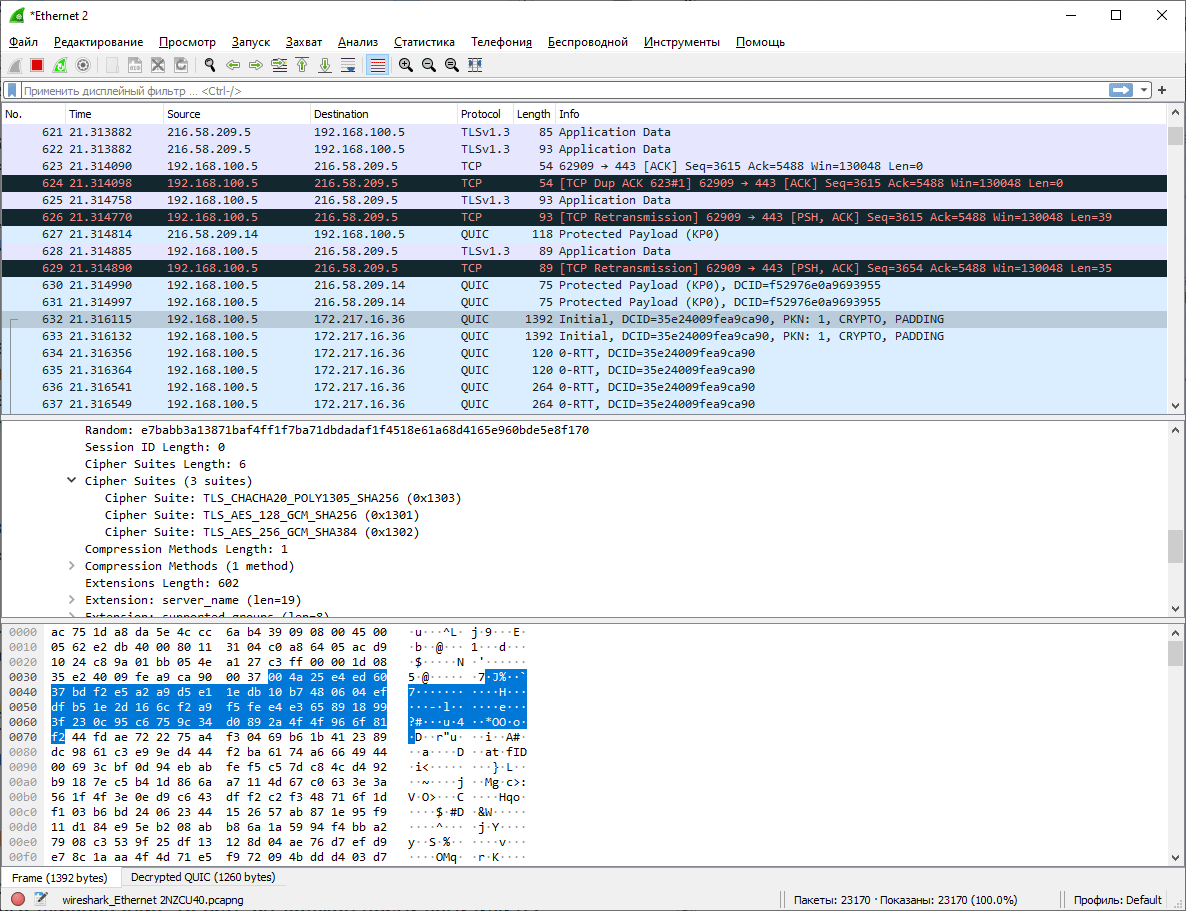Image resolution: width=1186 pixels, height=911 pixels.
Task: Click the find packet magnifier icon
Action: [210, 65]
